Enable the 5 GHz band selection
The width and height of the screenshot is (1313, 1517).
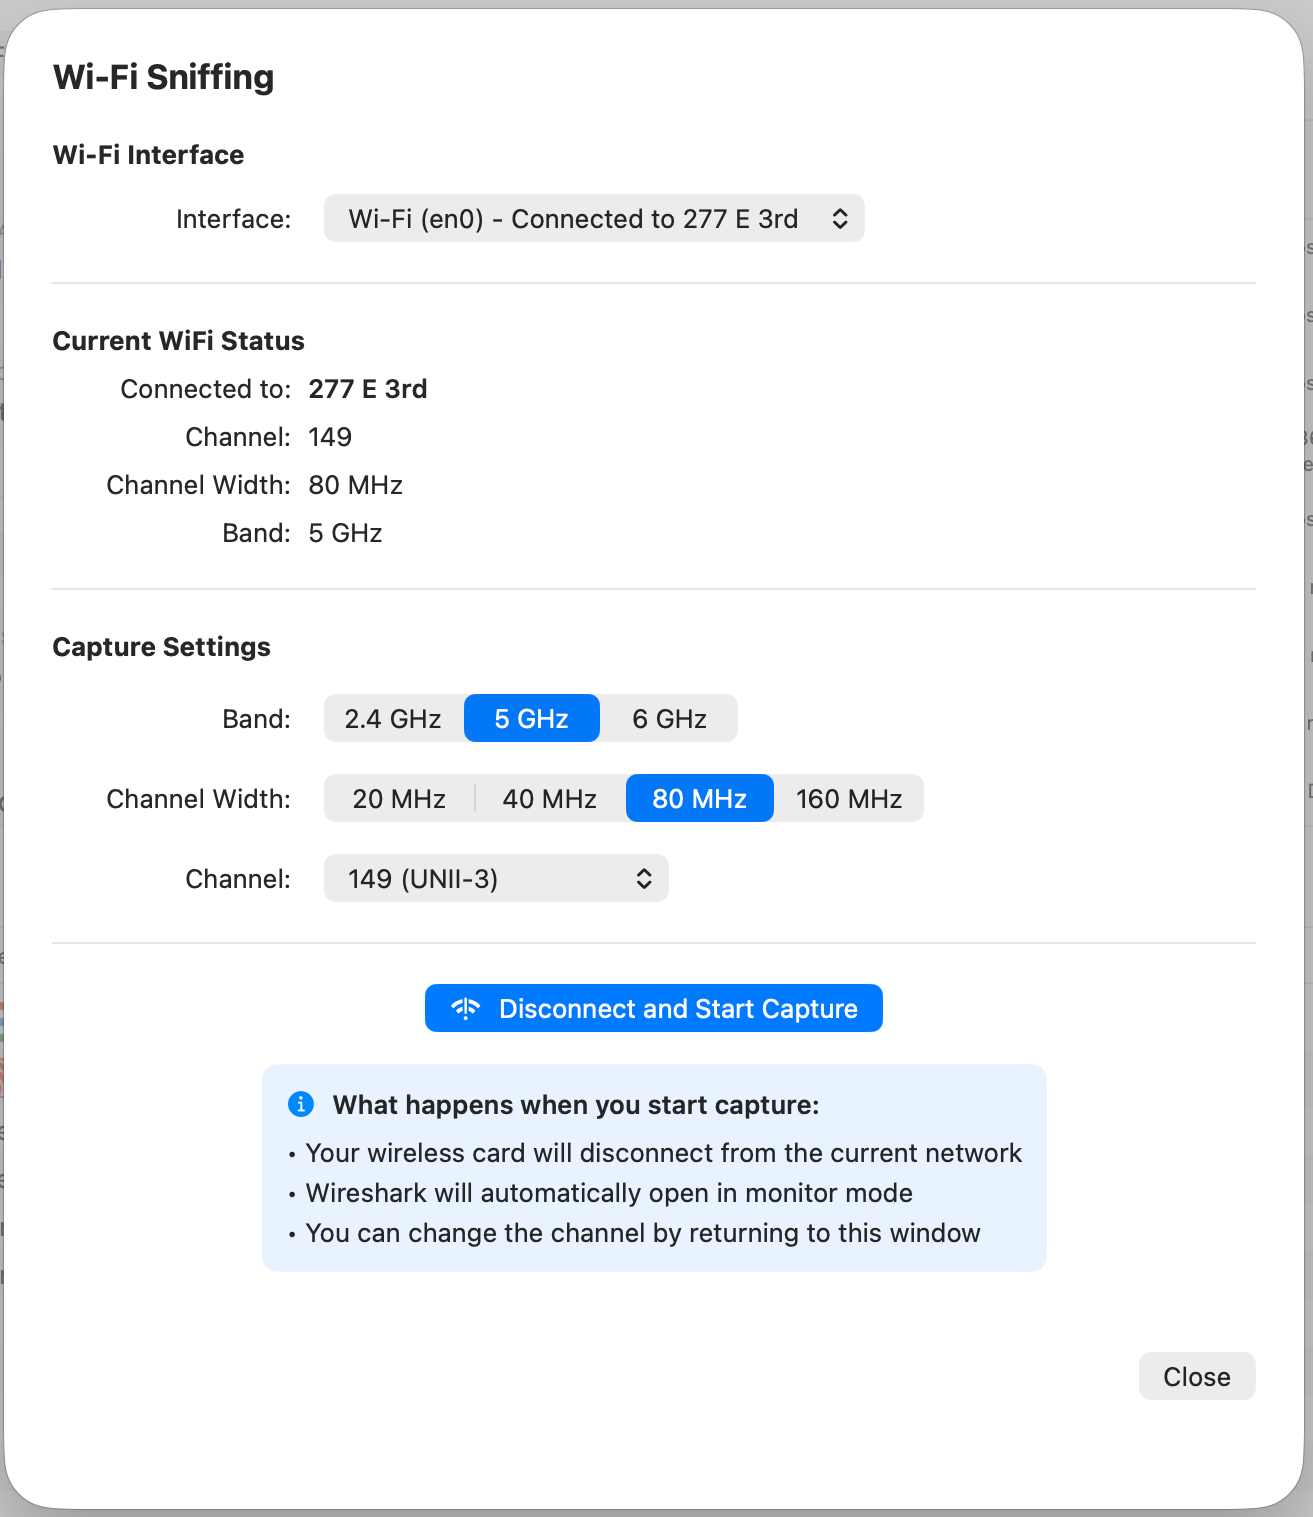(x=531, y=718)
